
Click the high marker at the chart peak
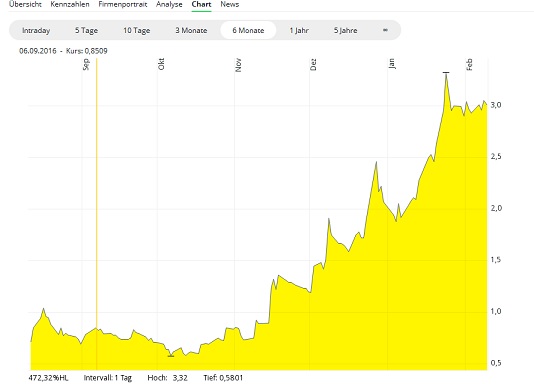coord(446,73)
